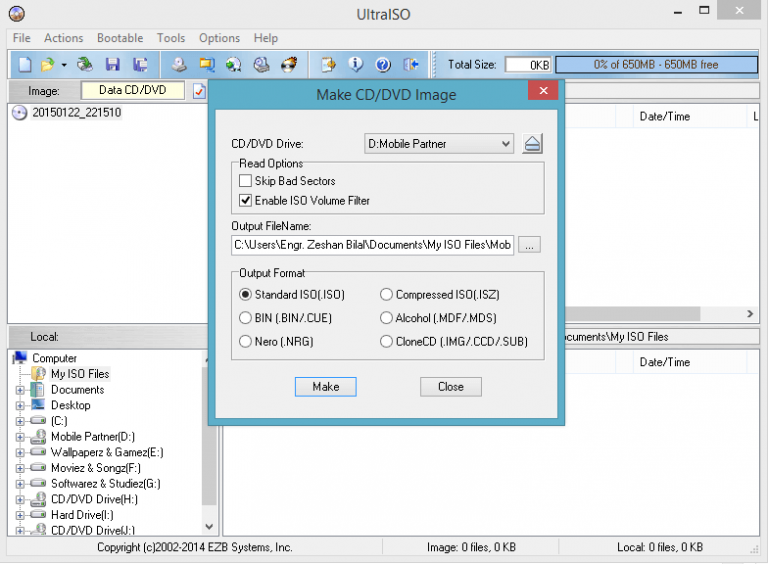
Task: Open the Actions menu
Action: [x=64, y=38]
